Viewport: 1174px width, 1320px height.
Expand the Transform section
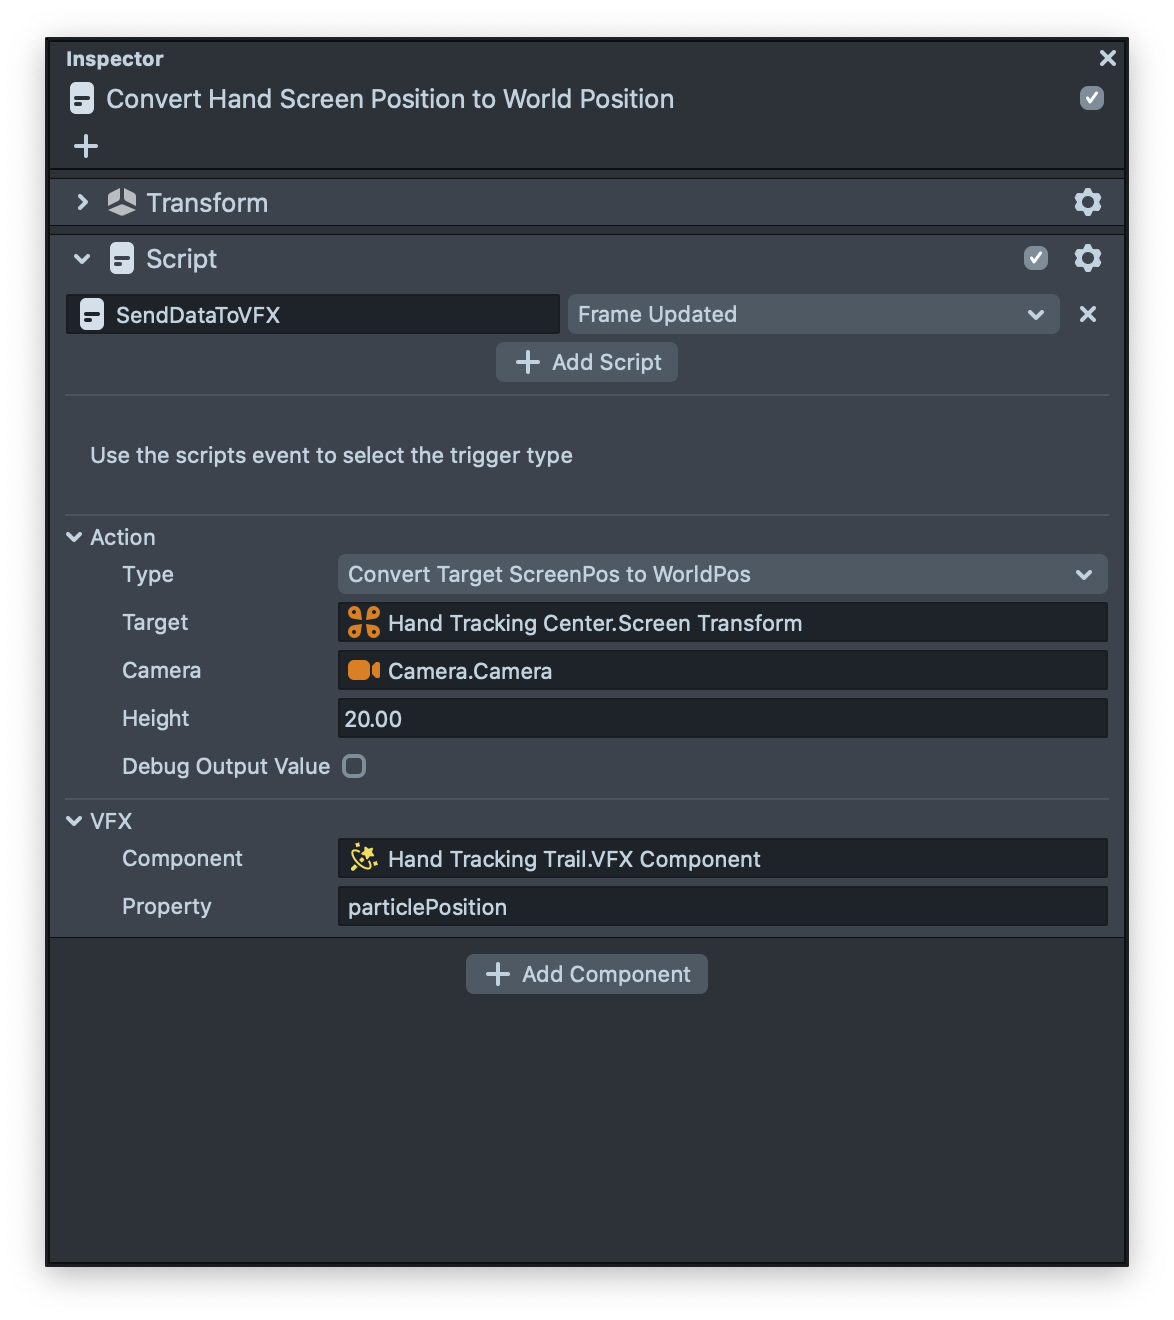83,203
